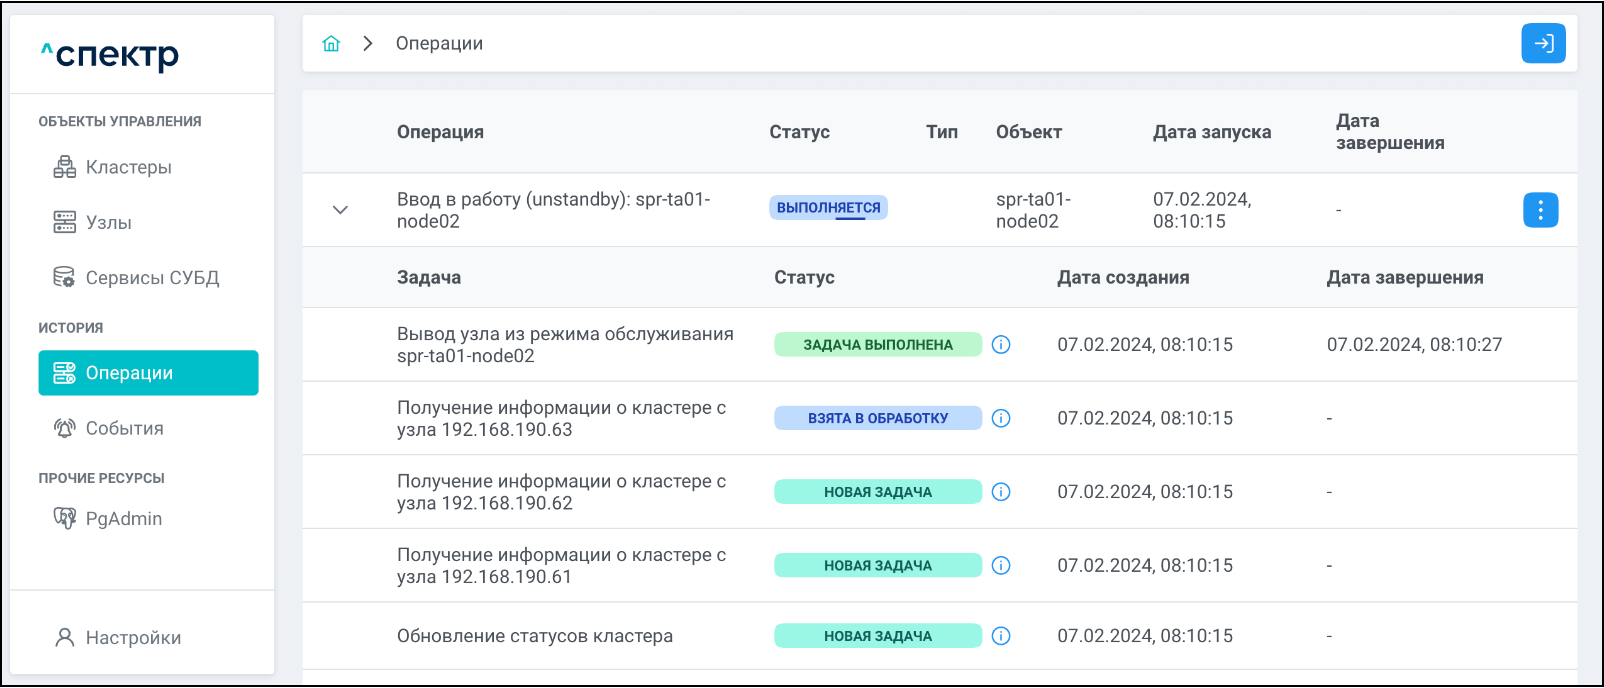The image size is (1604, 688).
Task: Open PgAdmin resource link
Action: (123, 518)
